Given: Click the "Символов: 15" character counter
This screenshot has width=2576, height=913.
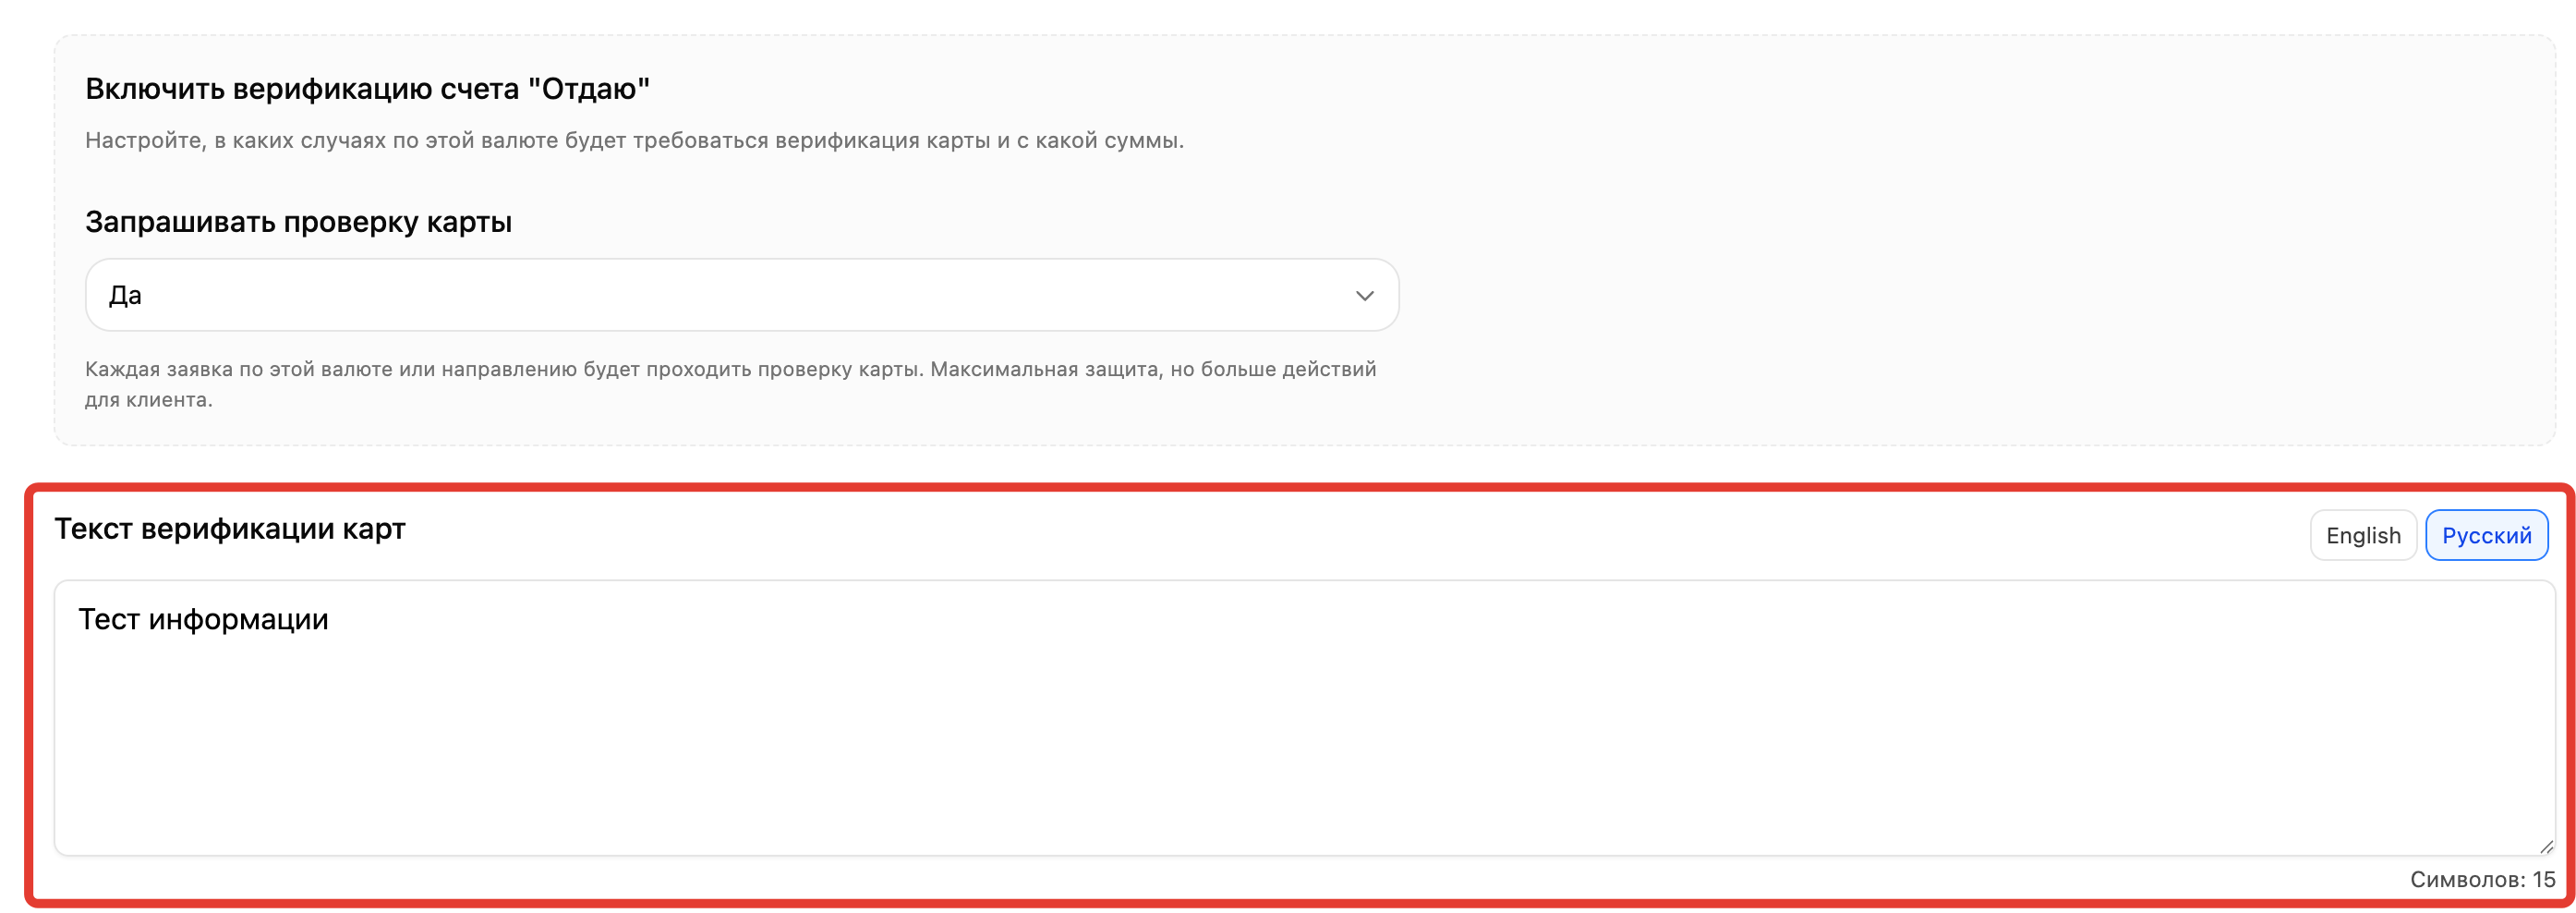Looking at the screenshot, I should tap(2481, 879).
